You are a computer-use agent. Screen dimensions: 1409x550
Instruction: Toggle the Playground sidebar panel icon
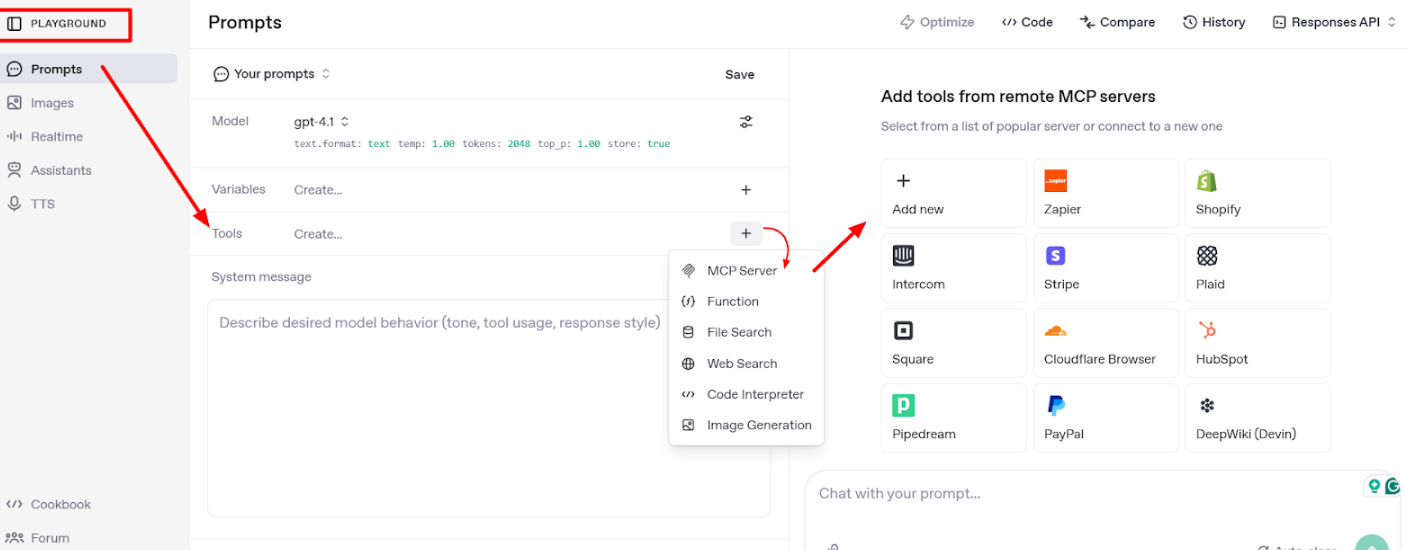click(x=14, y=23)
